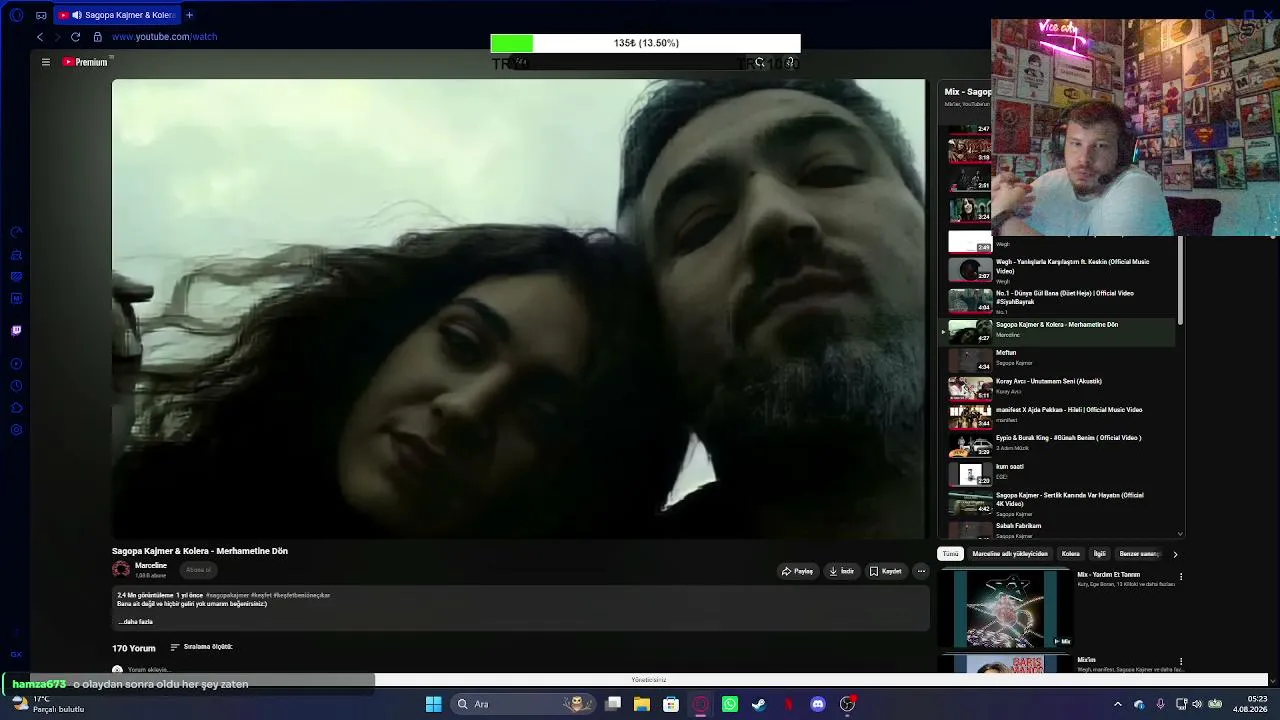Show more filter chips with right arrow
1280x720 pixels.
tap(1175, 554)
